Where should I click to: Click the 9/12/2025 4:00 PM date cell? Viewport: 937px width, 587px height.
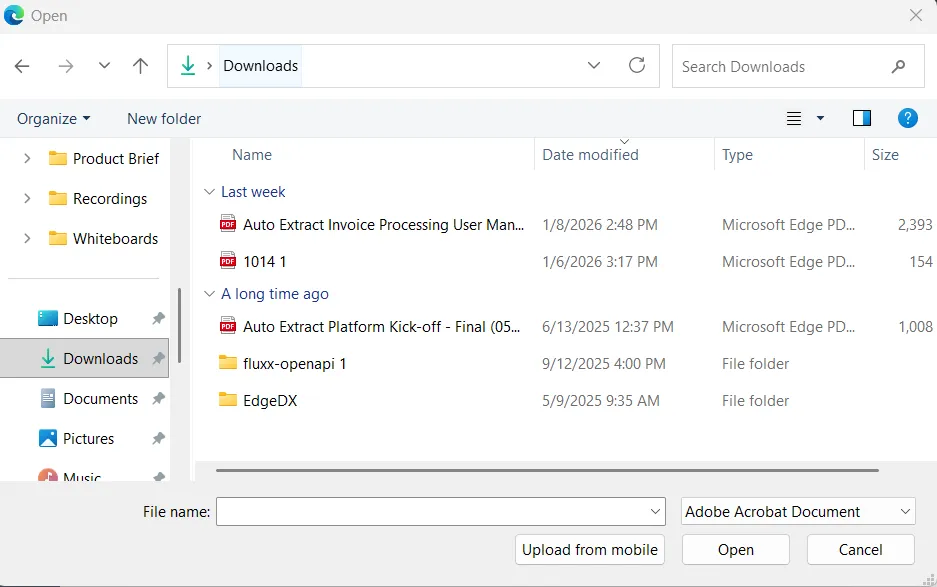(604, 364)
